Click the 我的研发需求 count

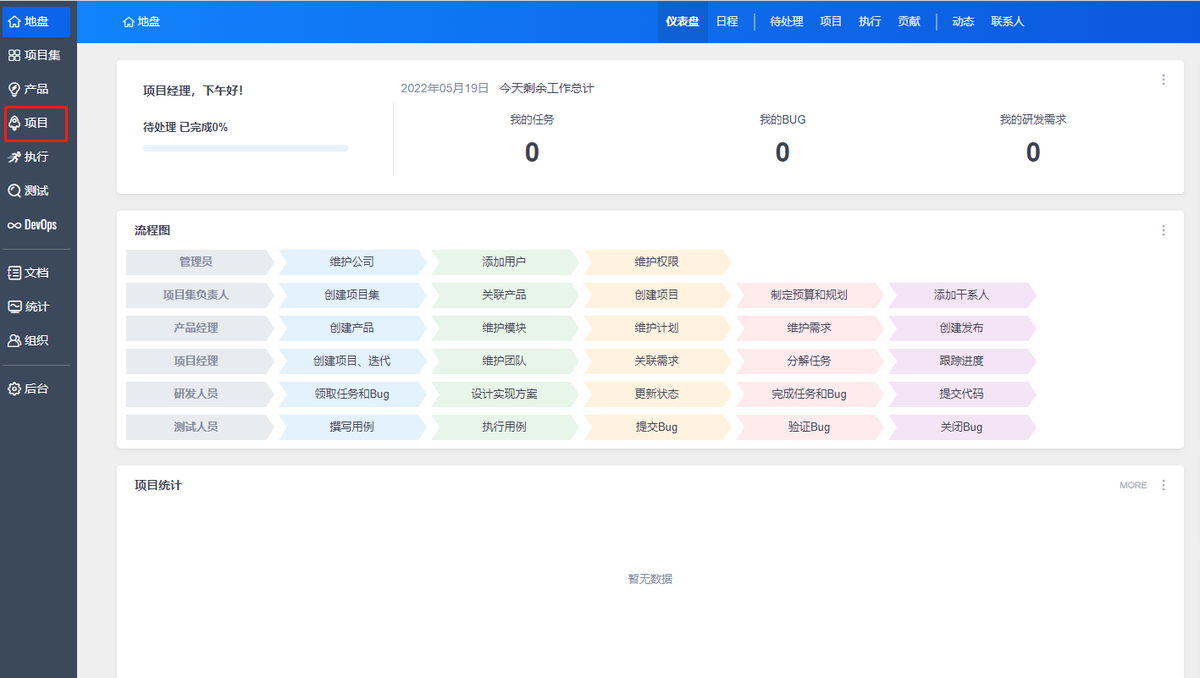click(1033, 152)
